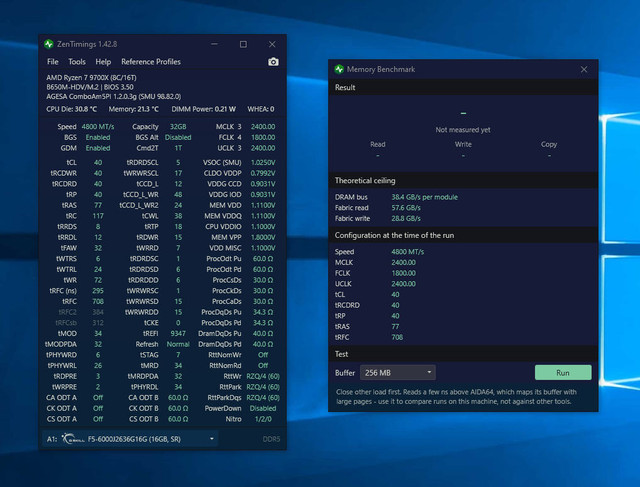Click the Configuration at the time header

394,235
